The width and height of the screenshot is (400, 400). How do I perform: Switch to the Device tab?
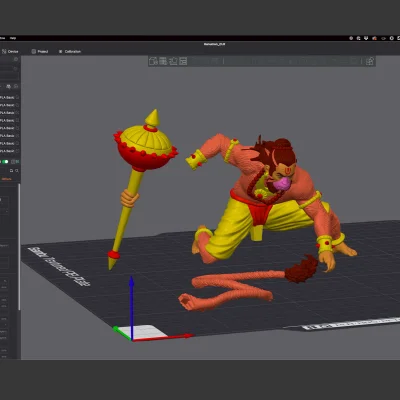pos(10,52)
